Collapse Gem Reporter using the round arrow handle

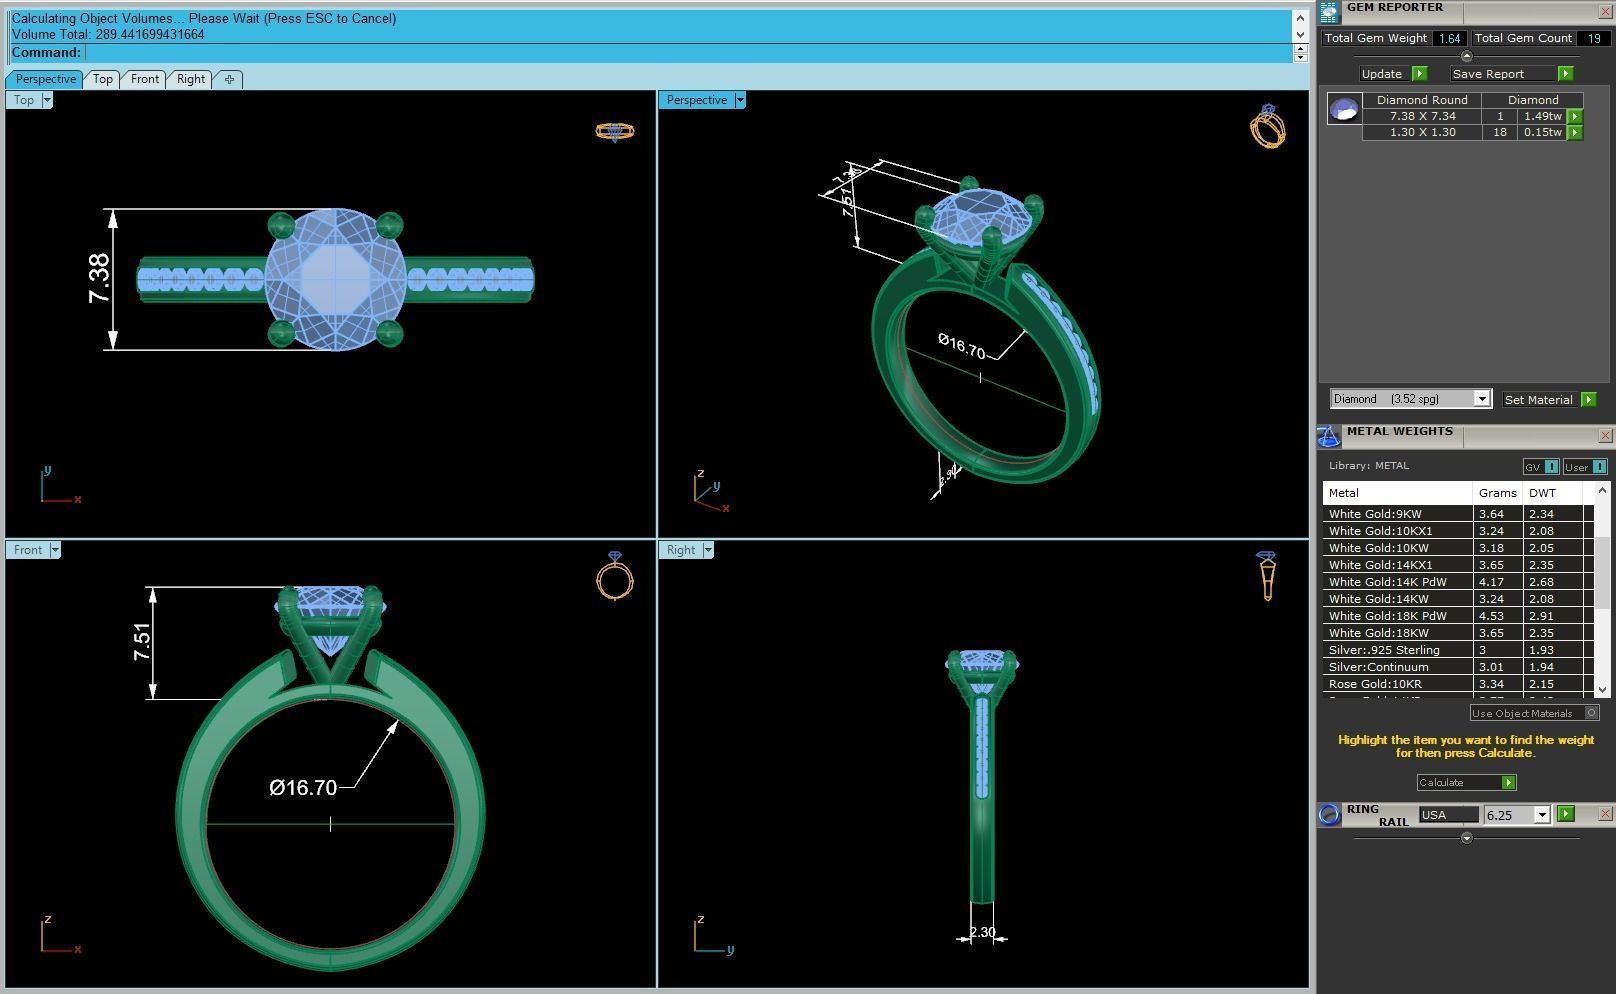tap(1467, 56)
